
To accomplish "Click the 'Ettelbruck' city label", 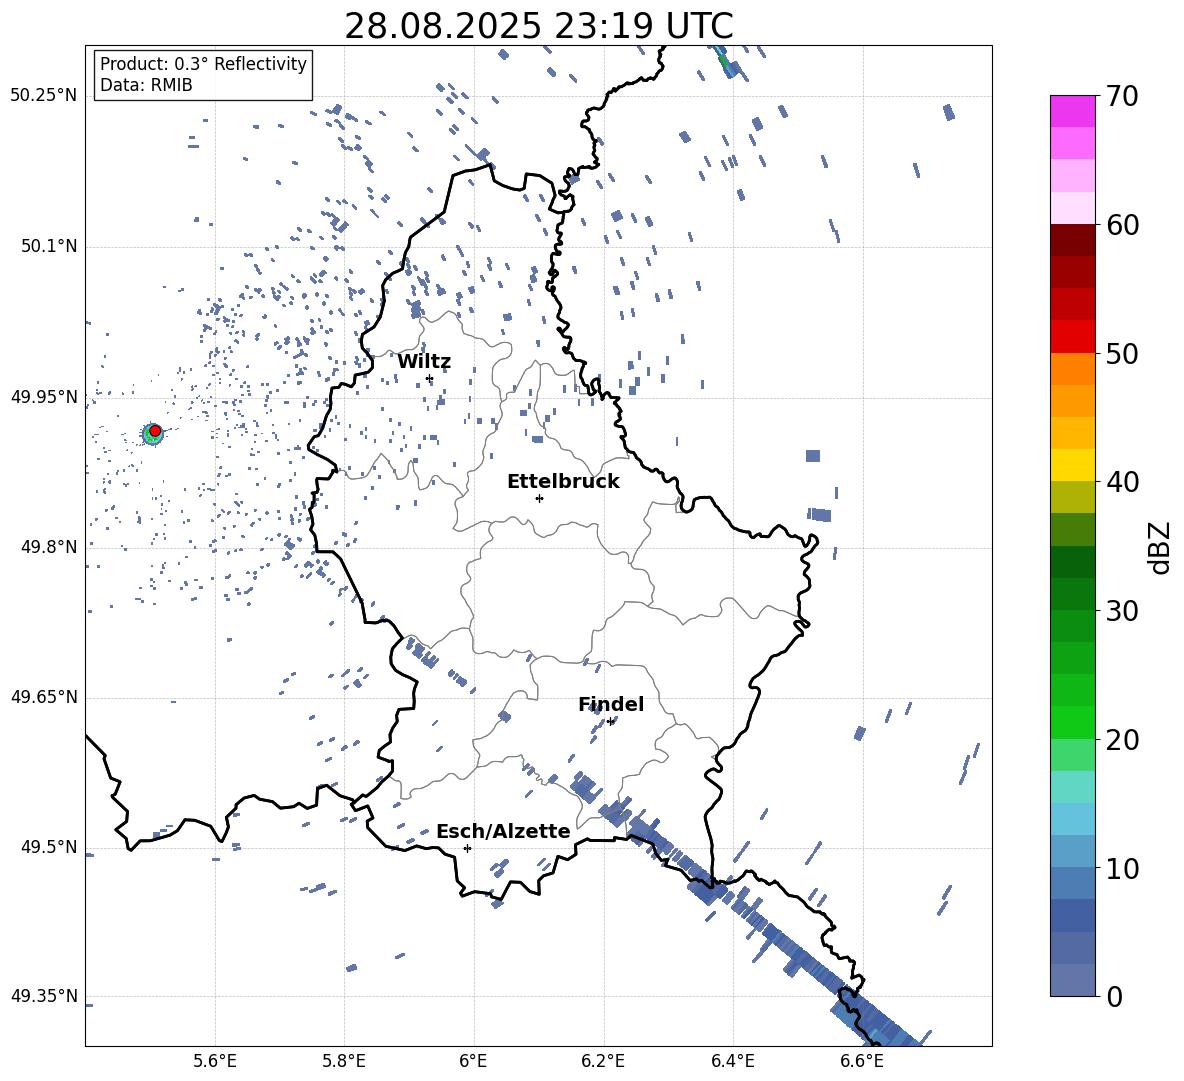I will coord(563,482).
